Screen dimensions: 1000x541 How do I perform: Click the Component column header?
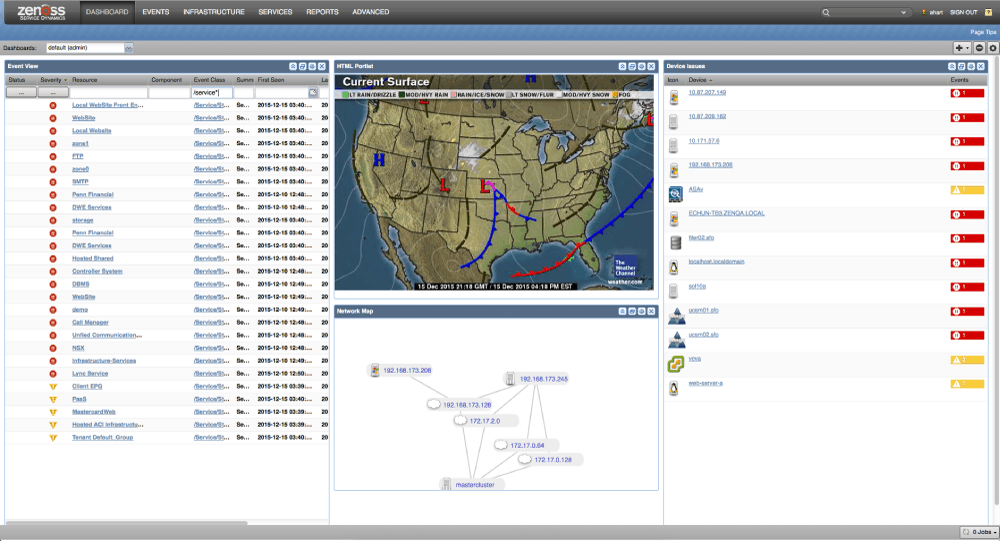click(166, 80)
